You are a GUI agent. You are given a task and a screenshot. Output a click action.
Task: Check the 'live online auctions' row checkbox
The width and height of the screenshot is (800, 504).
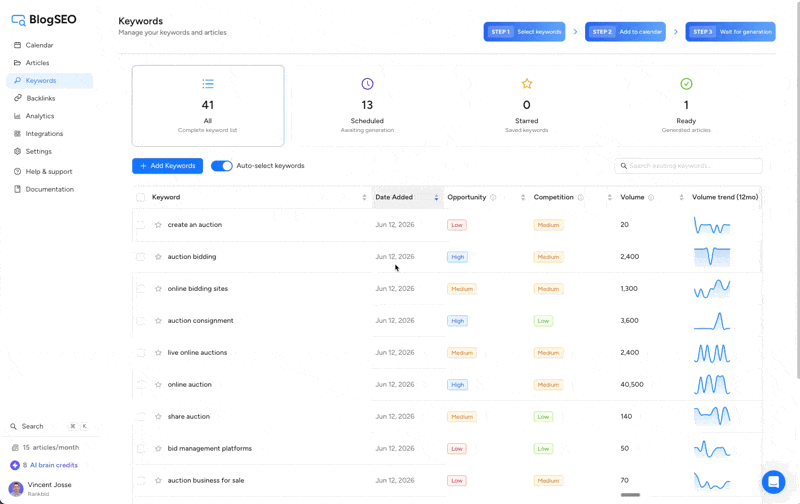[140, 352]
